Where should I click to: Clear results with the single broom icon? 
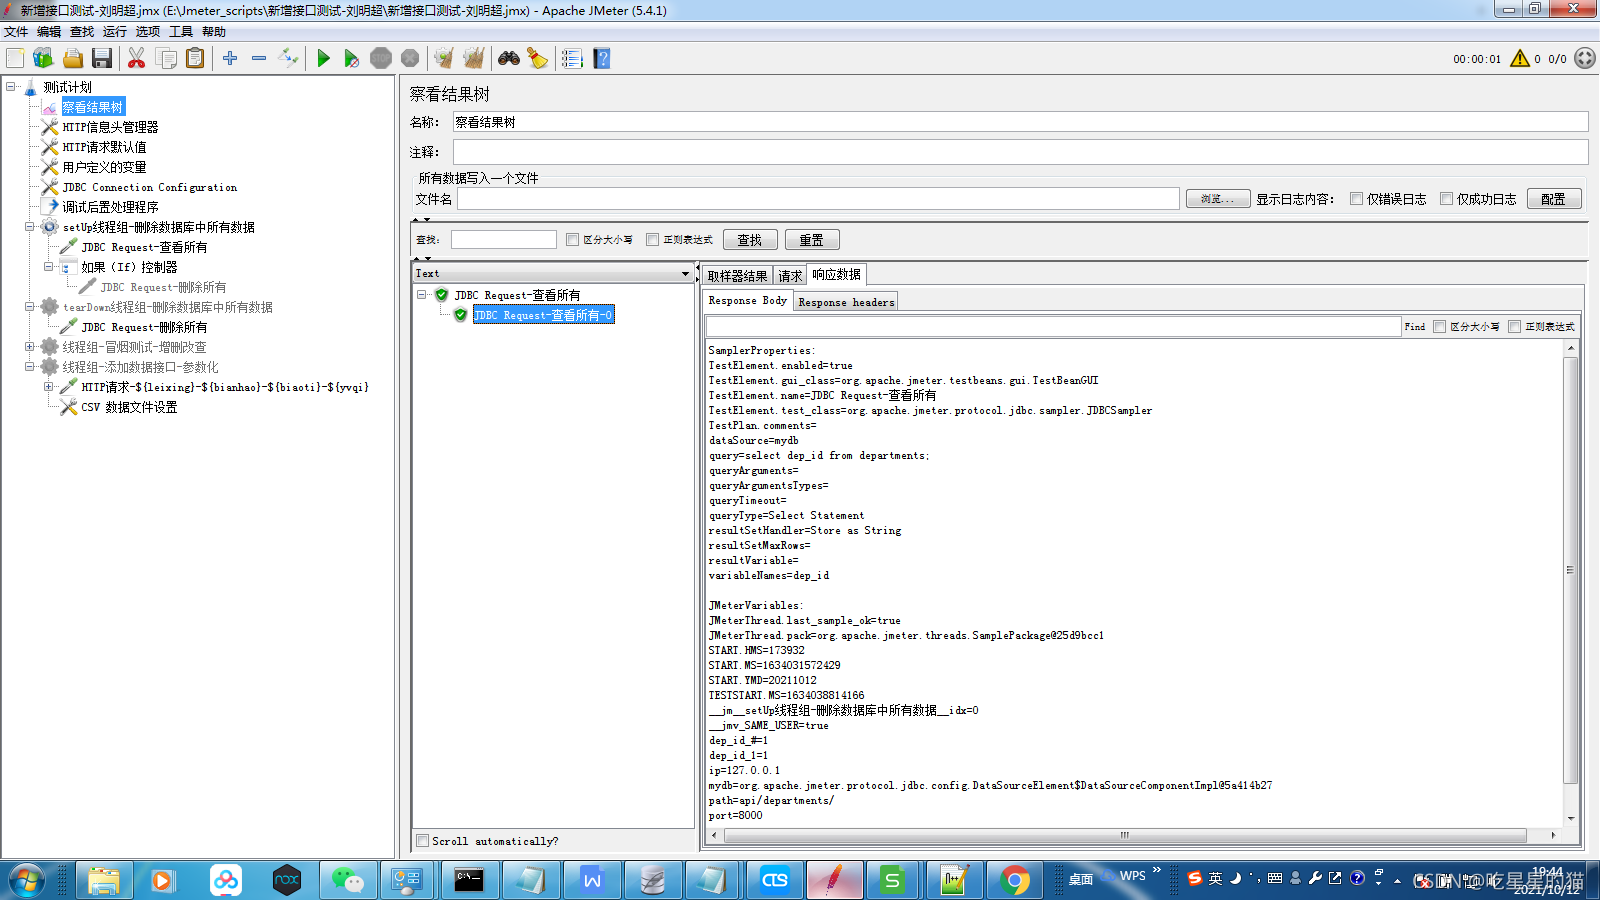click(444, 58)
